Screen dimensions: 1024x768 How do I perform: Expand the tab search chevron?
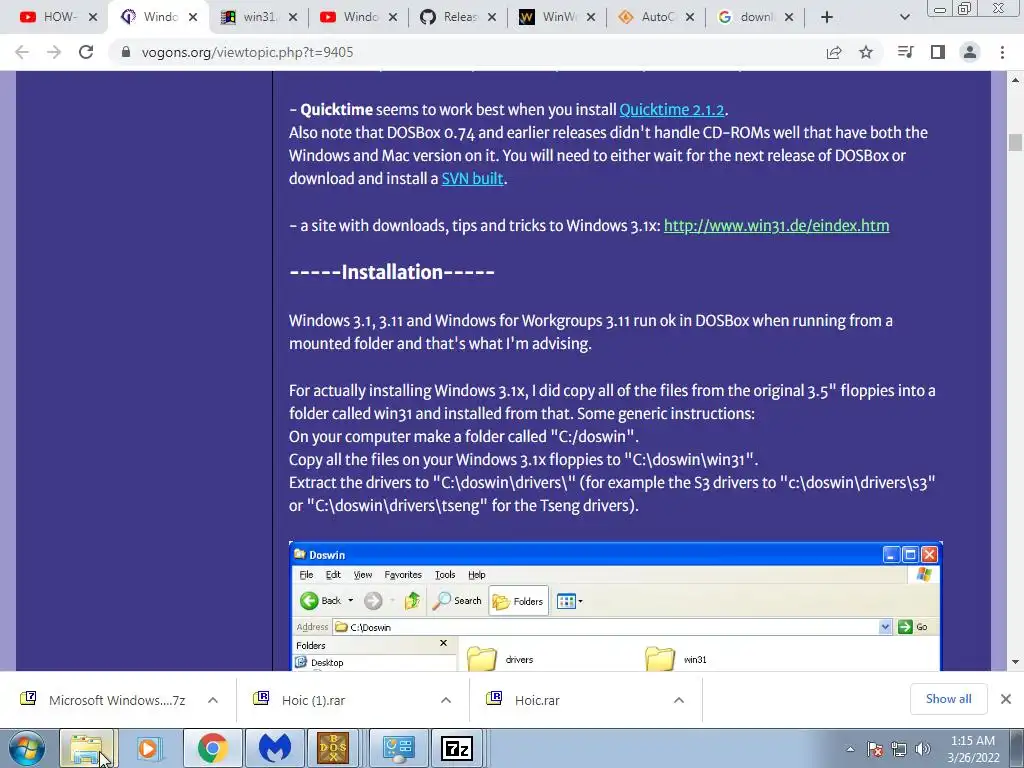tap(904, 17)
